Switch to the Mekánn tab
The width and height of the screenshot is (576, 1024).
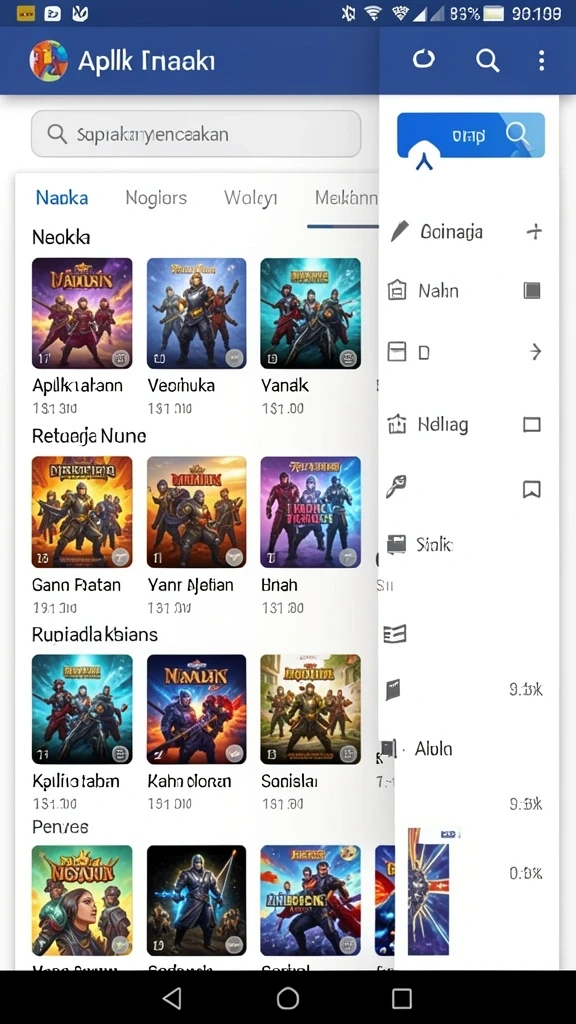(346, 198)
